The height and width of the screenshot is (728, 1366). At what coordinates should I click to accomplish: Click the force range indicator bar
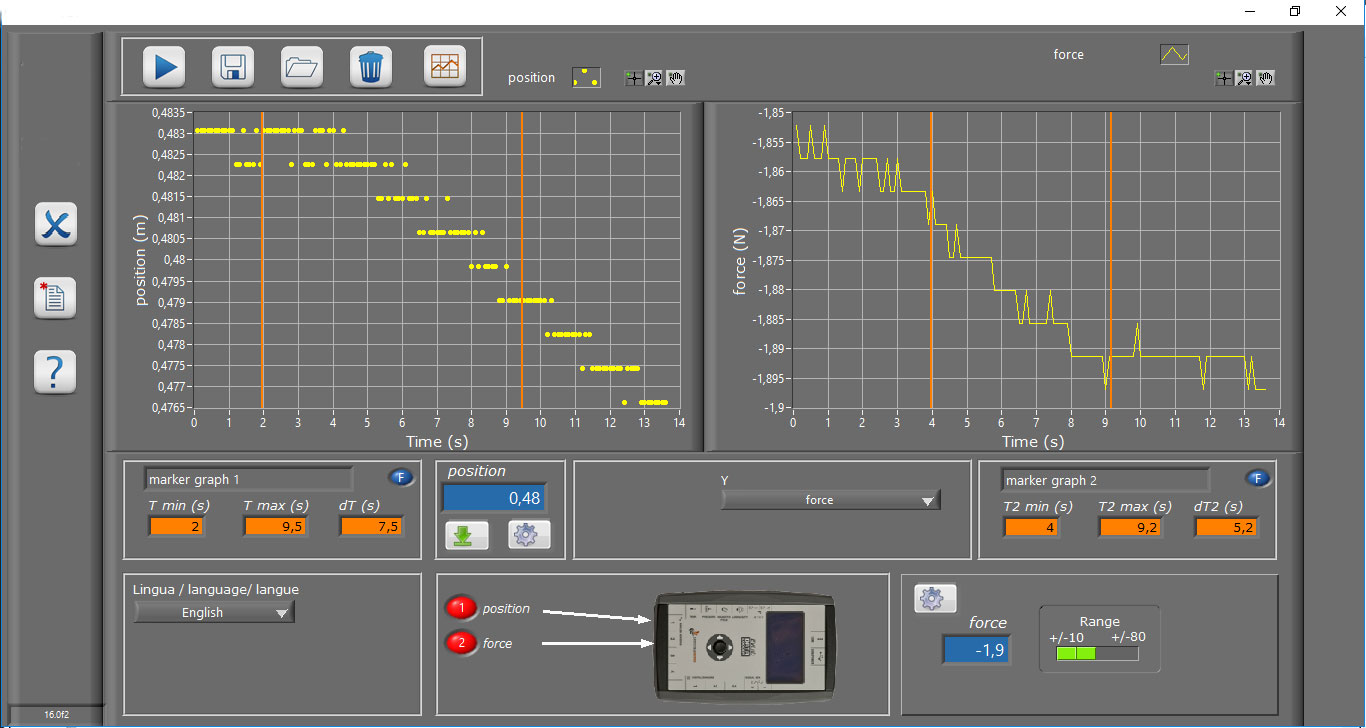tap(1097, 653)
